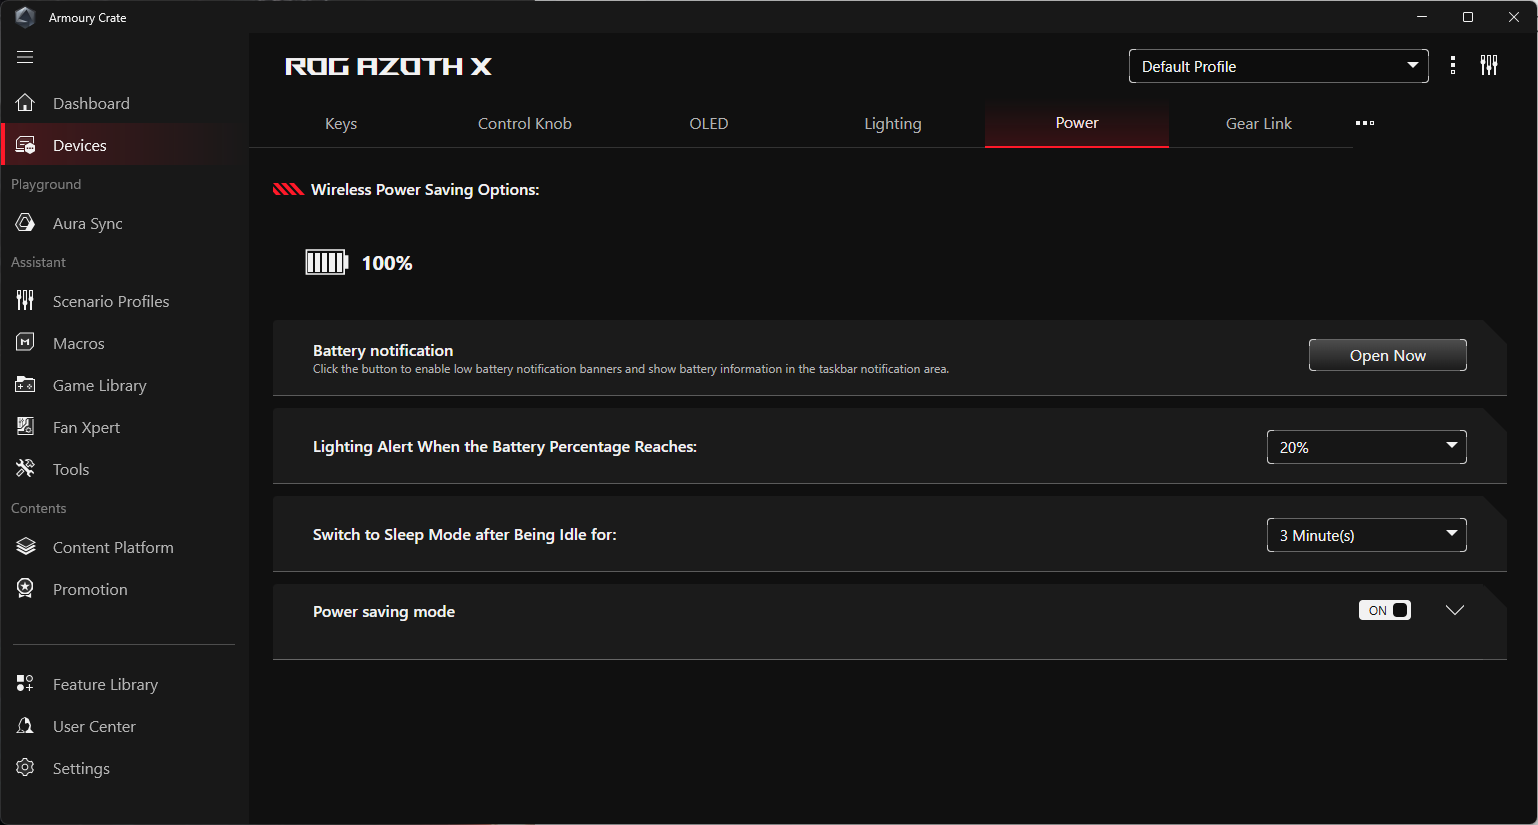Open Scenario Profiles in the sidebar
This screenshot has height=825, width=1538.
tap(110, 301)
